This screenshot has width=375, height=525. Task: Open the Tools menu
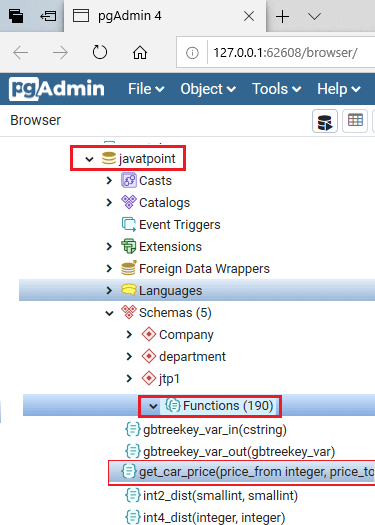(x=276, y=89)
